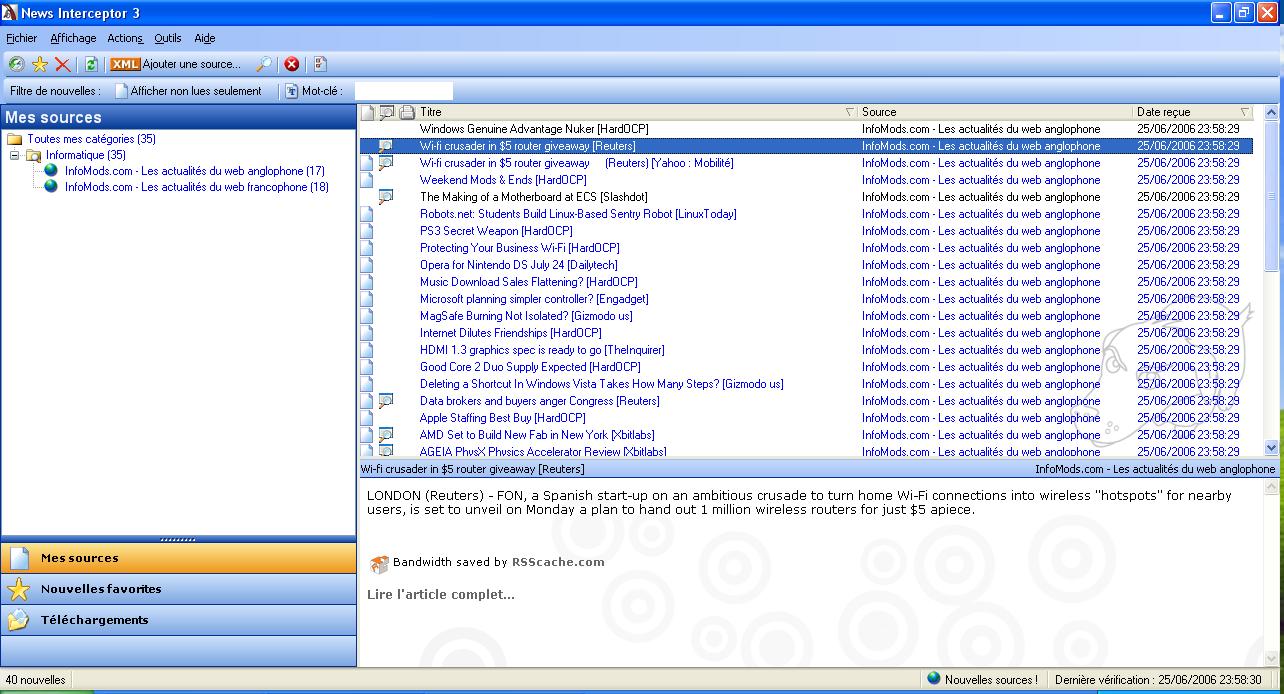This screenshot has height=694, width=1284.
Task: Click the red circle stop toolbar icon
Action: click(292, 64)
